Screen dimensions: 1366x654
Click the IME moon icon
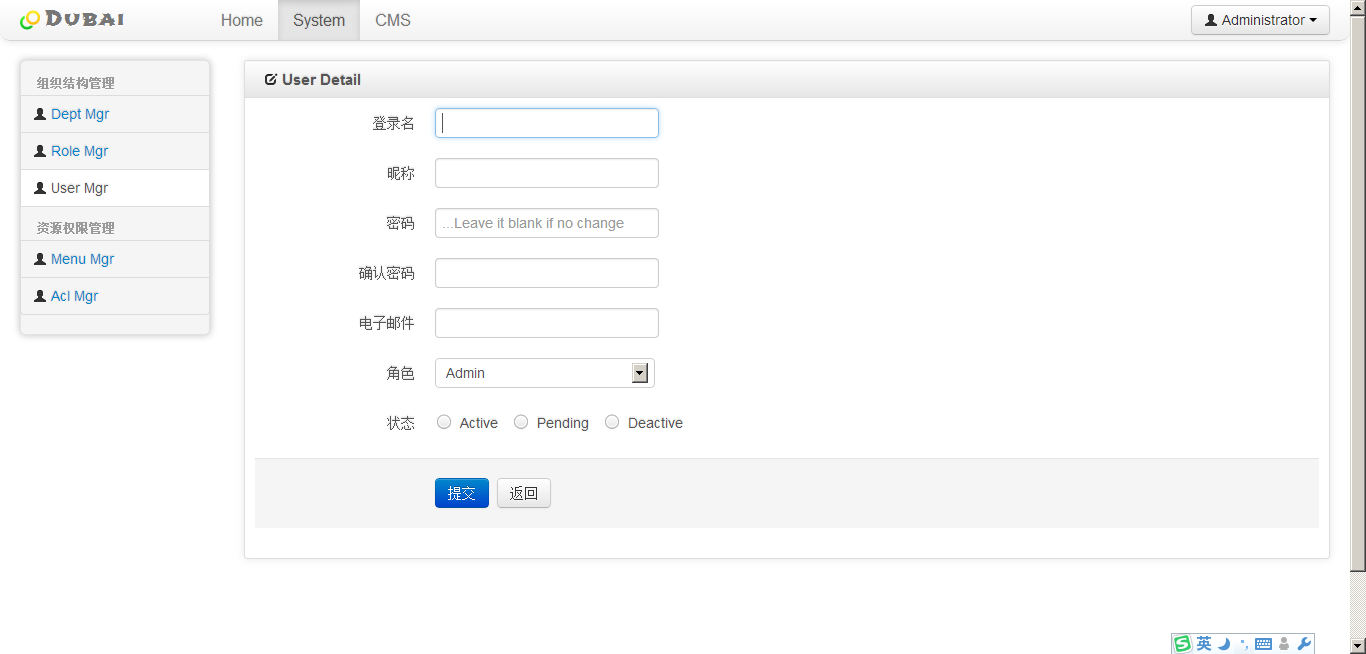coord(1224,644)
